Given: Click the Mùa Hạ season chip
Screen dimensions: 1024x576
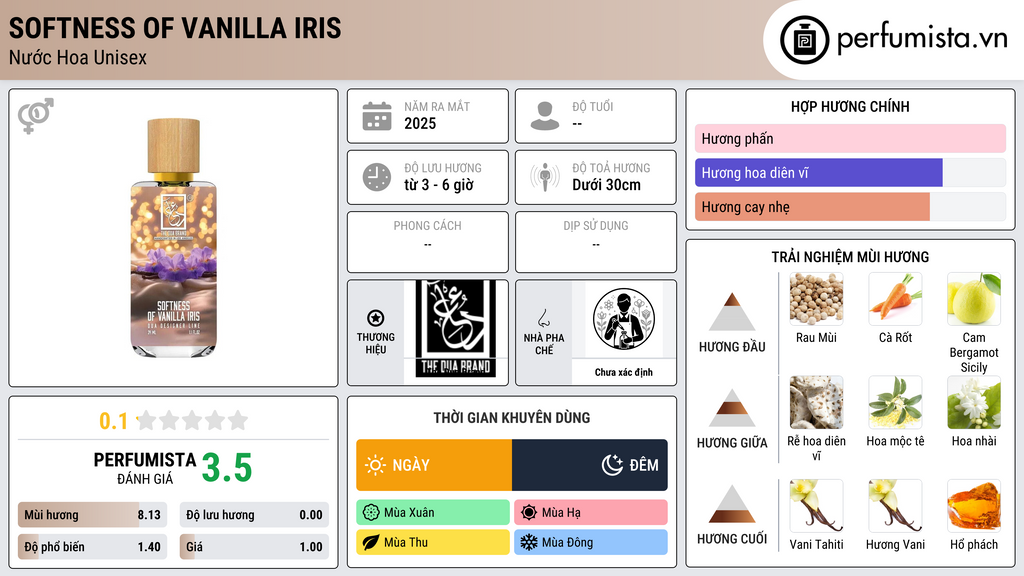Looking at the screenshot, I should pos(591,513).
